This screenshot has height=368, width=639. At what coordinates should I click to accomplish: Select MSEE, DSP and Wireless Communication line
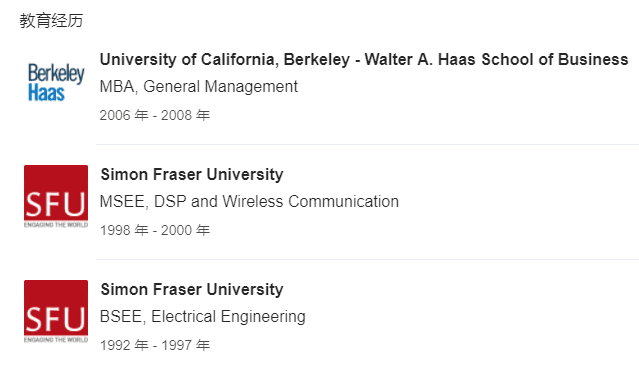[249, 202]
